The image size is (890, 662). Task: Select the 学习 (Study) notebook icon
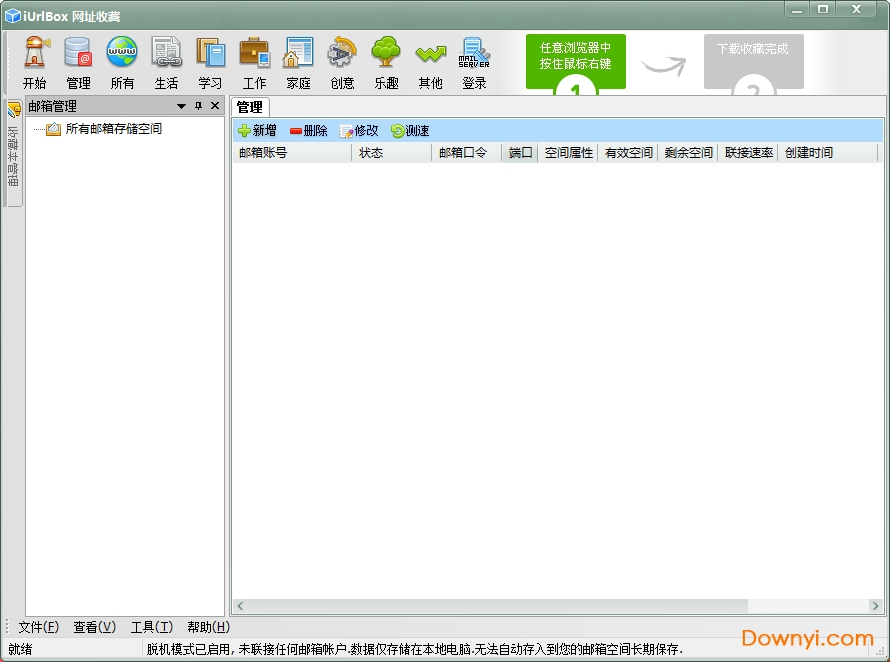point(210,60)
